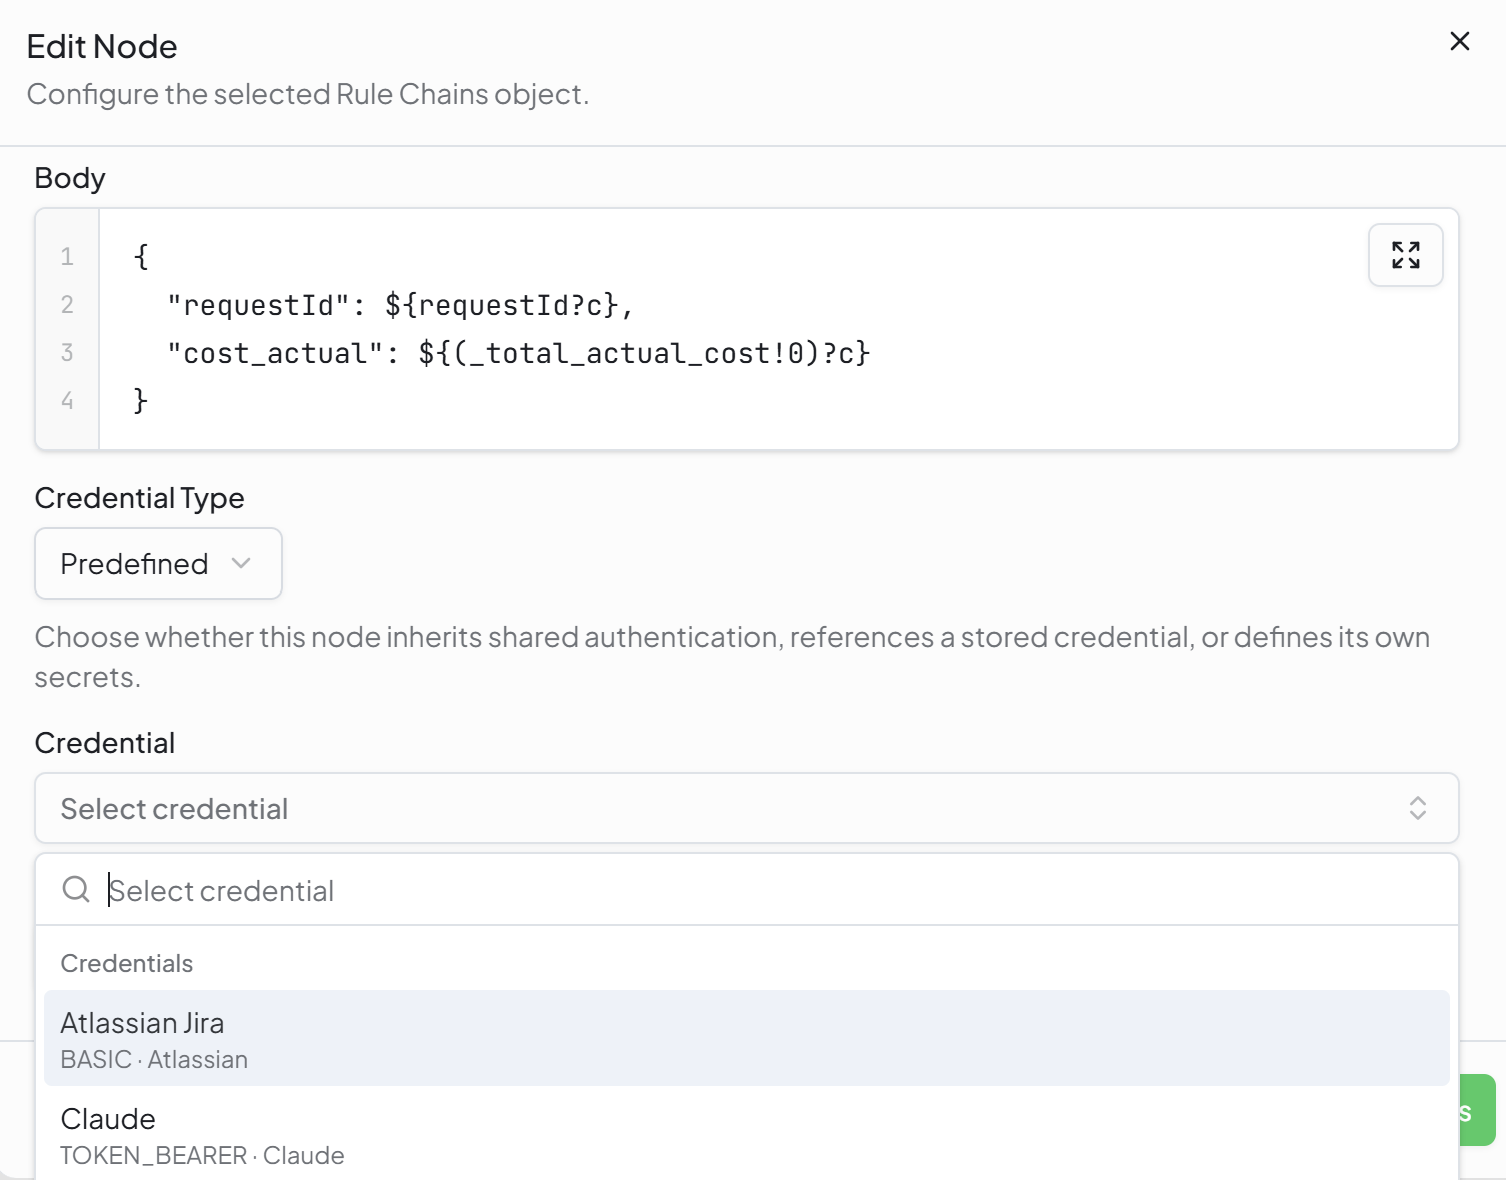The height and width of the screenshot is (1180, 1506).
Task: Expand the Body editor to fullscreen
Action: [x=1405, y=255]
